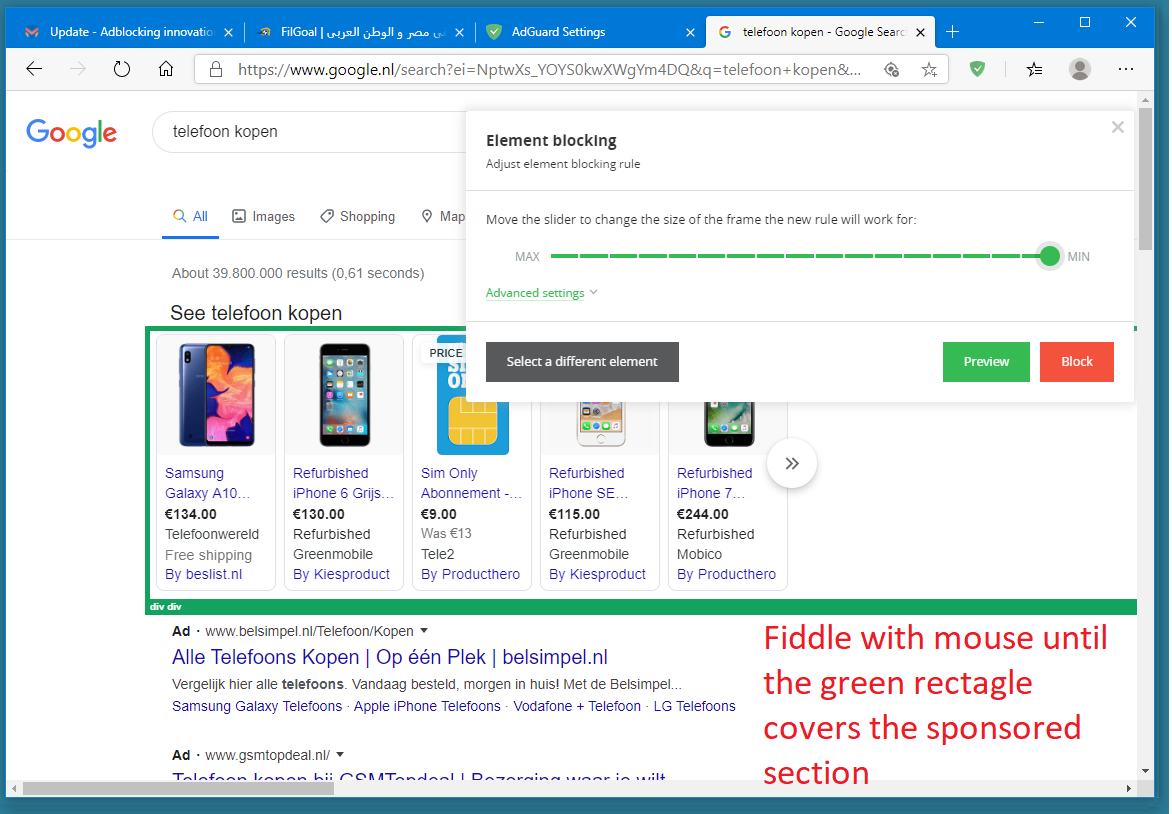Screen dimensions: 1172x814
Task: Close the Element blocking panel
Action: tap(1117, 127)
